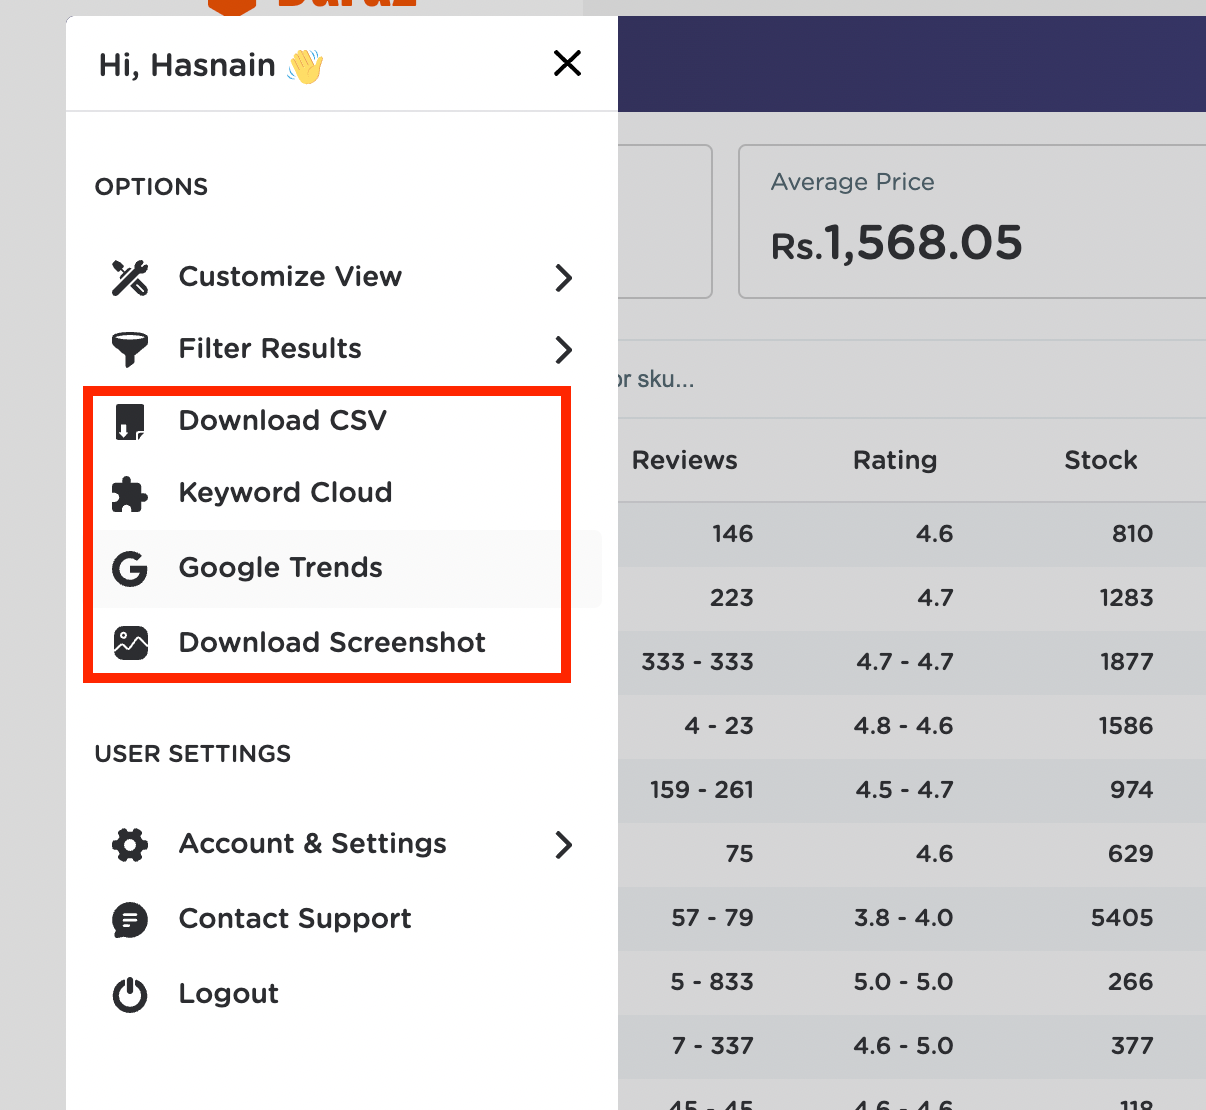1206x1110 pixels.
Task: Click the Download CSV label
Action: (x=283, y=420)
